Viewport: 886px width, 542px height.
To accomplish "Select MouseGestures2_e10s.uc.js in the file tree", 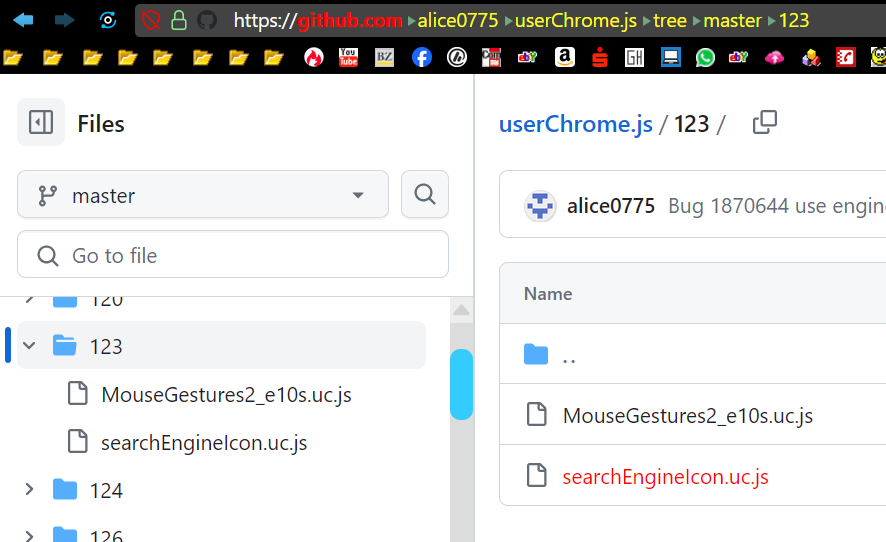I will pyautogui.click(x=226, y=394).
